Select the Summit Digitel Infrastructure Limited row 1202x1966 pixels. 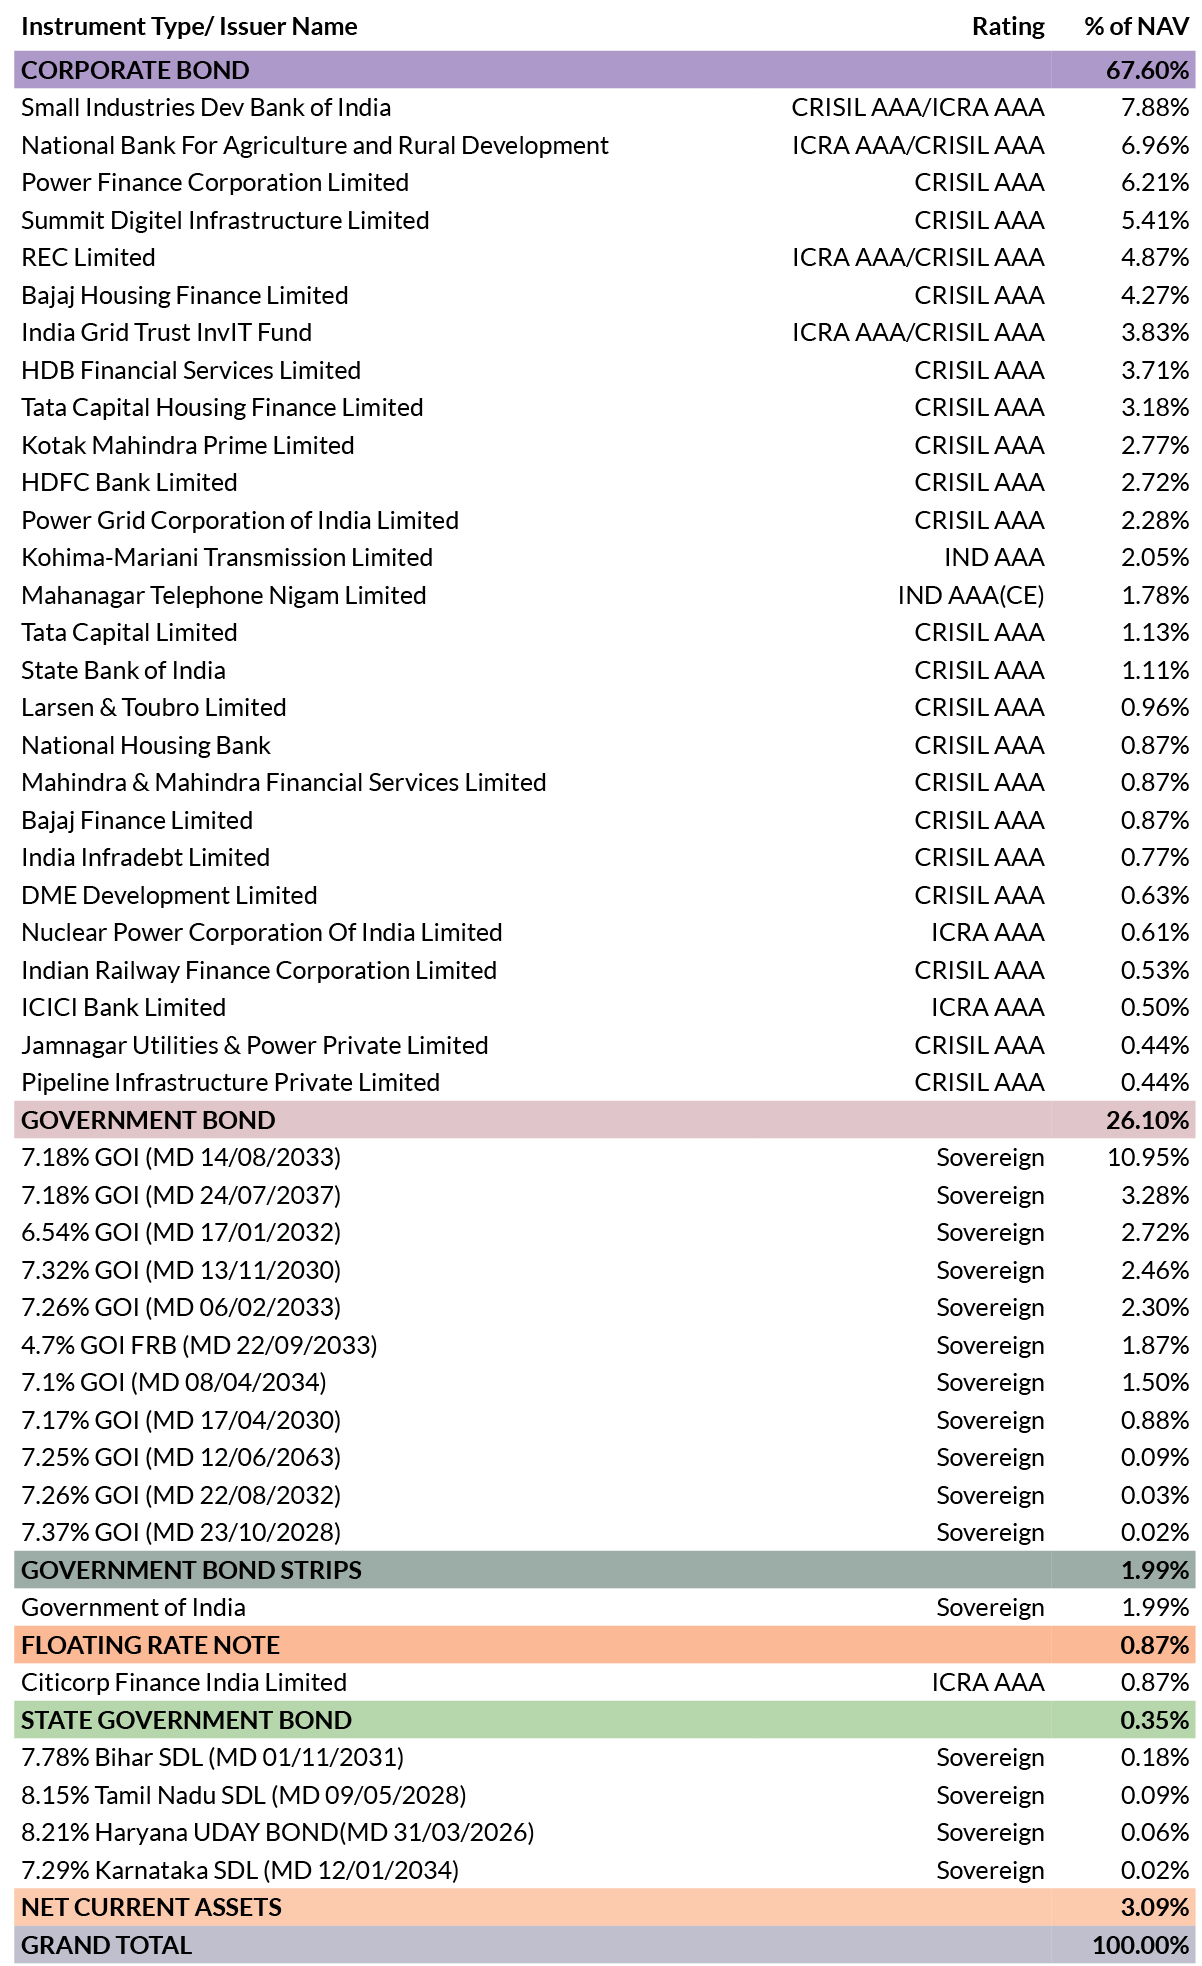pyautogui.click(x=605, y=220)
